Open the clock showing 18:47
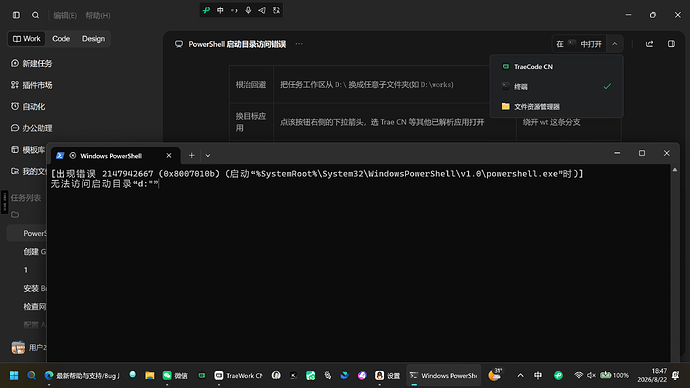The width and height of the screenshot is (690, 388). 652,375
